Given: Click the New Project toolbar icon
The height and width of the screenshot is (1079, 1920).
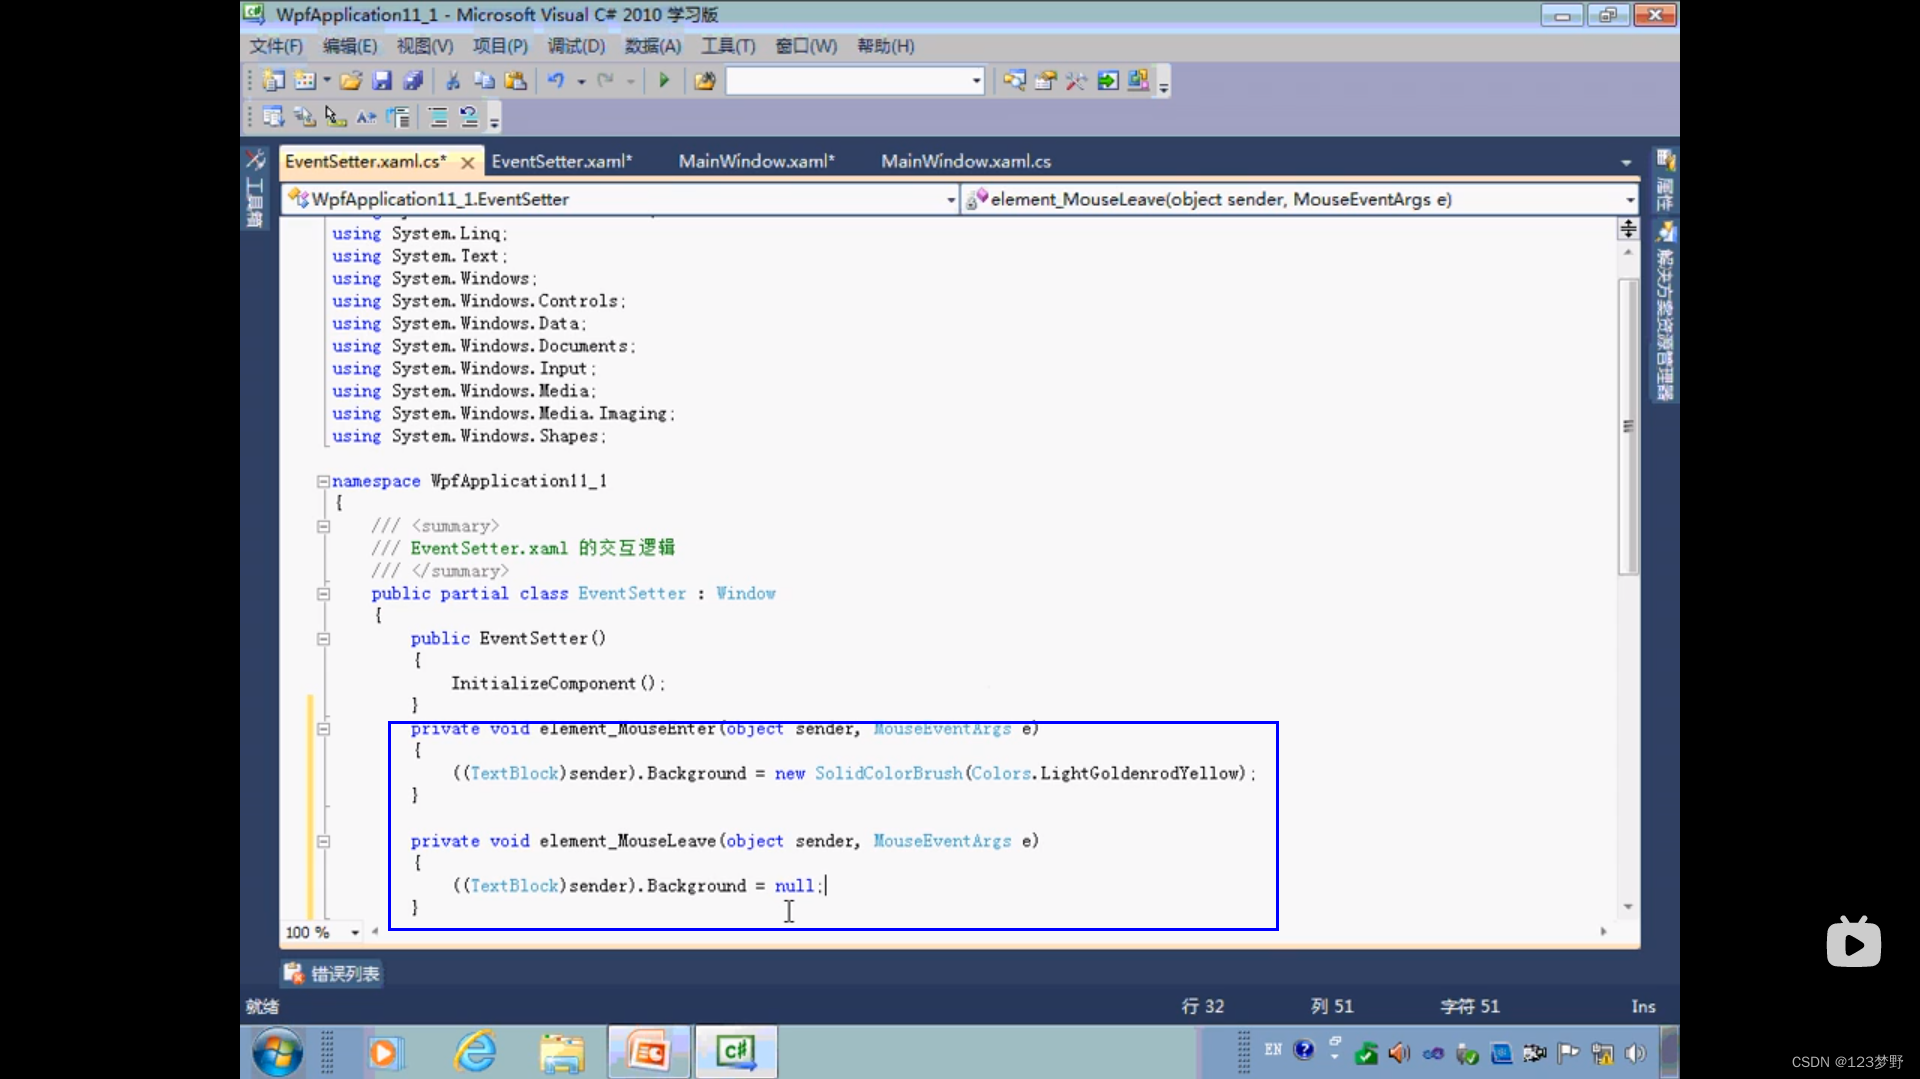Looking at the screenshot, I should coord(273,81).
